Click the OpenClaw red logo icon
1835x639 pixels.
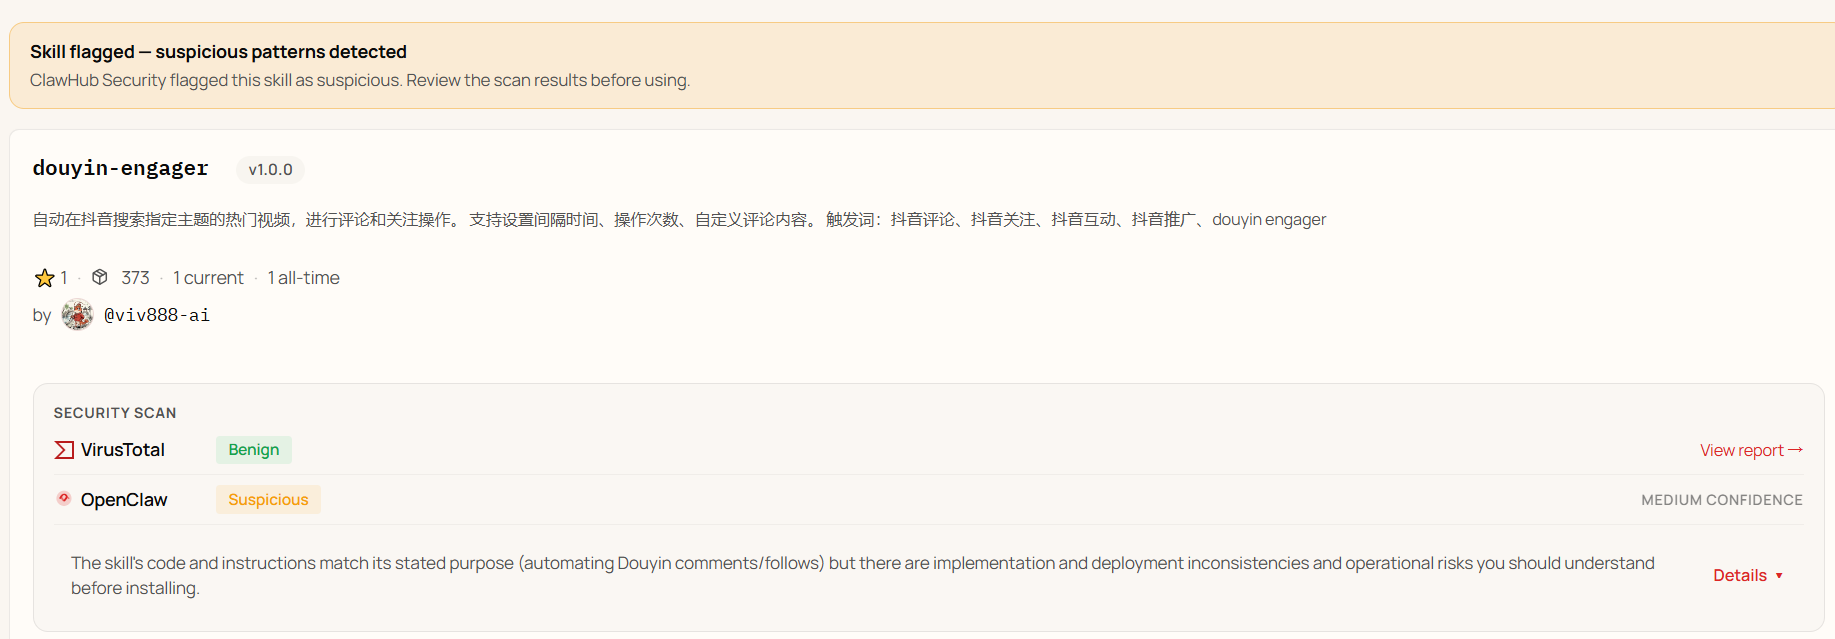pyautogui.click(x=64, y=498)
